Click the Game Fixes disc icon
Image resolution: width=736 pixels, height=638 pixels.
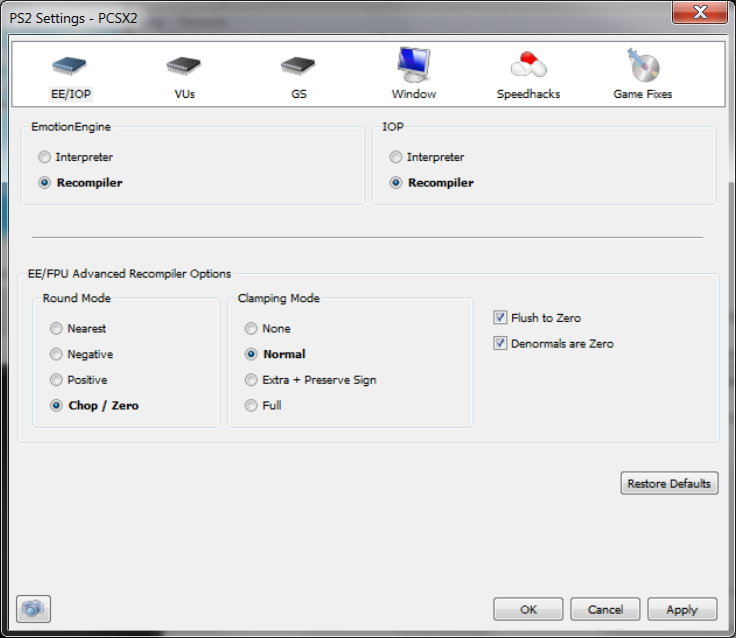pos(643,65)
